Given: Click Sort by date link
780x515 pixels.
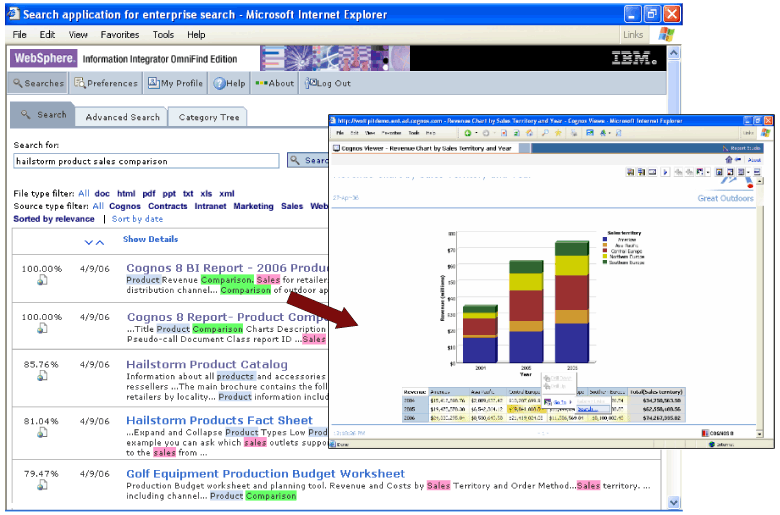Looking at the screenshot, I should pyautogui.click(x=137, y=219).
